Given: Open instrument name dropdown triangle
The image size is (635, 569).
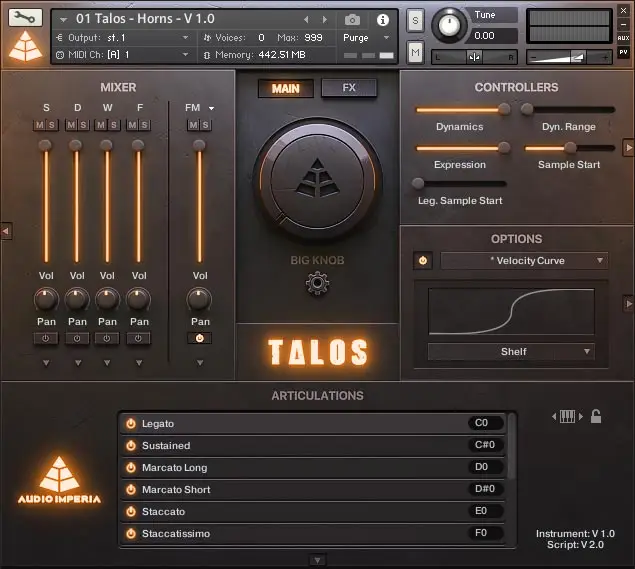Looking at the screenshot, I should (x=63, y=19).
